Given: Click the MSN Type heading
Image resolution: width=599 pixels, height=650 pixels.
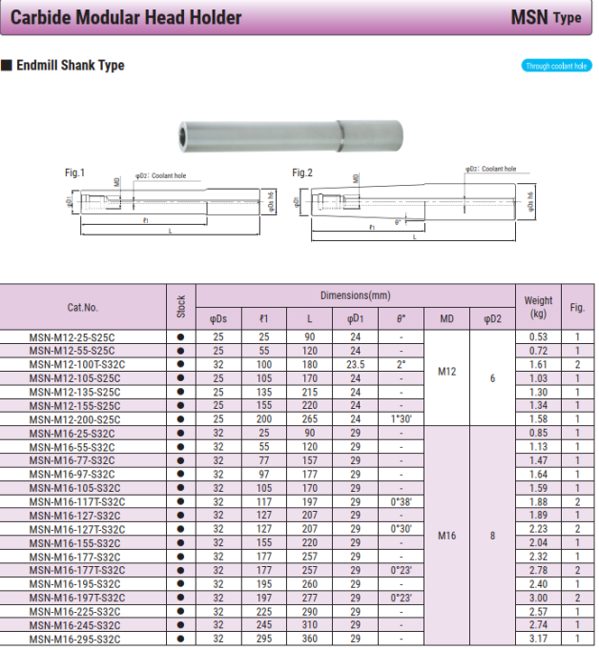Looking at the screenshot, I should (546, 17).
